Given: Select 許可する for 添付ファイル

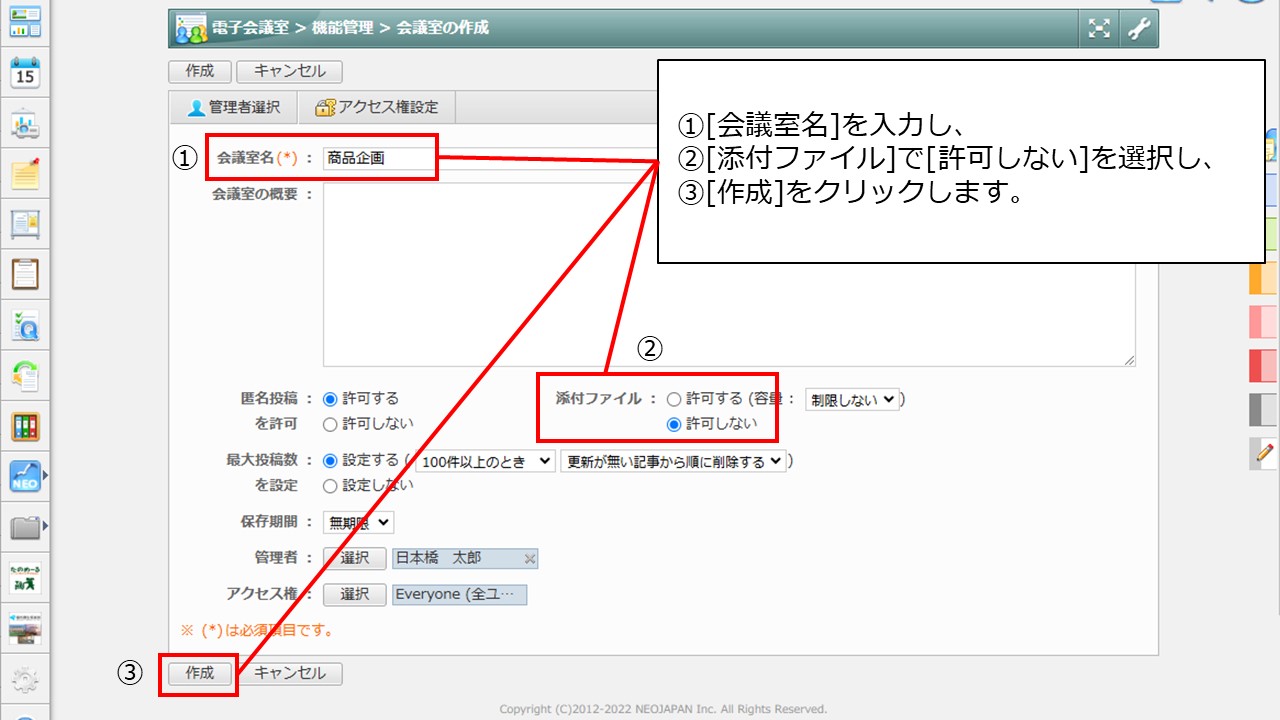Looking at the screenshot, I should pyautogui.click(x=673, y=399).
